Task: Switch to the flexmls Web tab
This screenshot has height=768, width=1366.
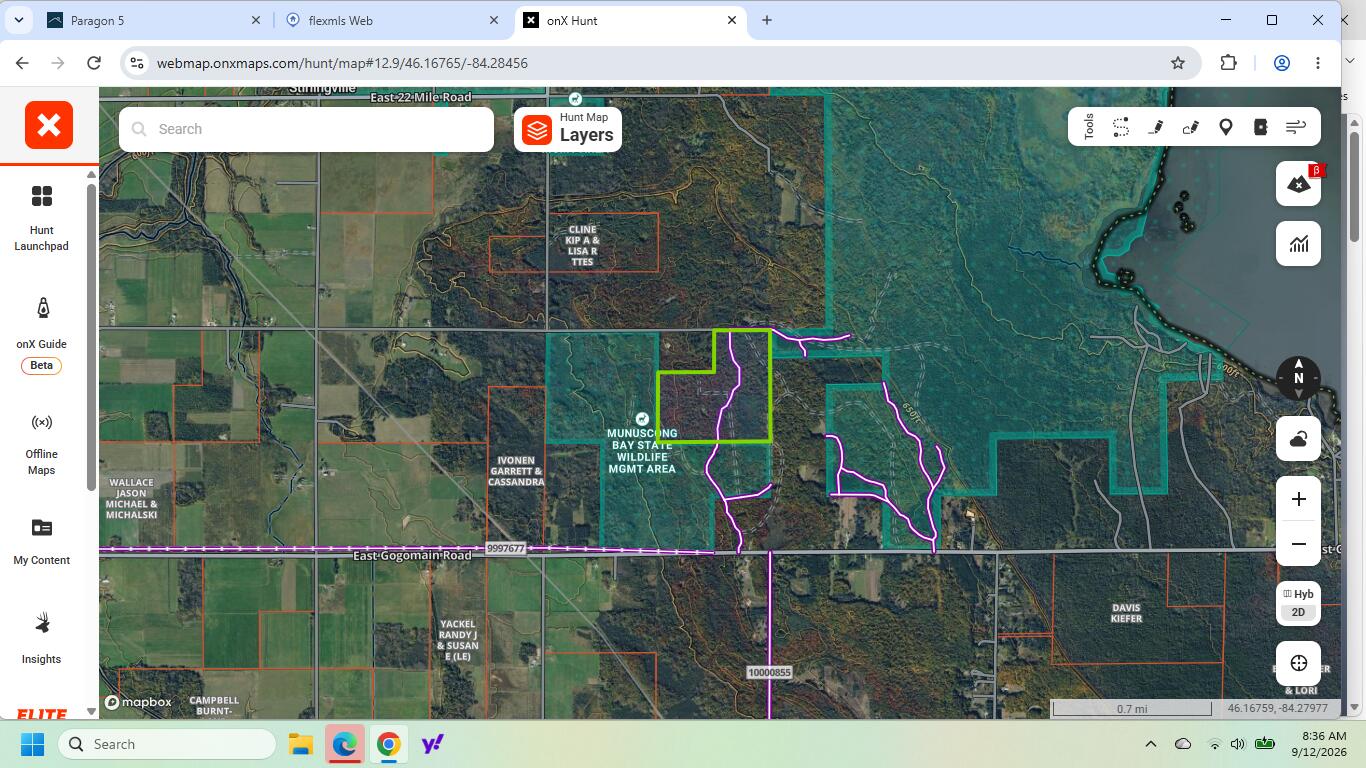Action: pos(390,20)
